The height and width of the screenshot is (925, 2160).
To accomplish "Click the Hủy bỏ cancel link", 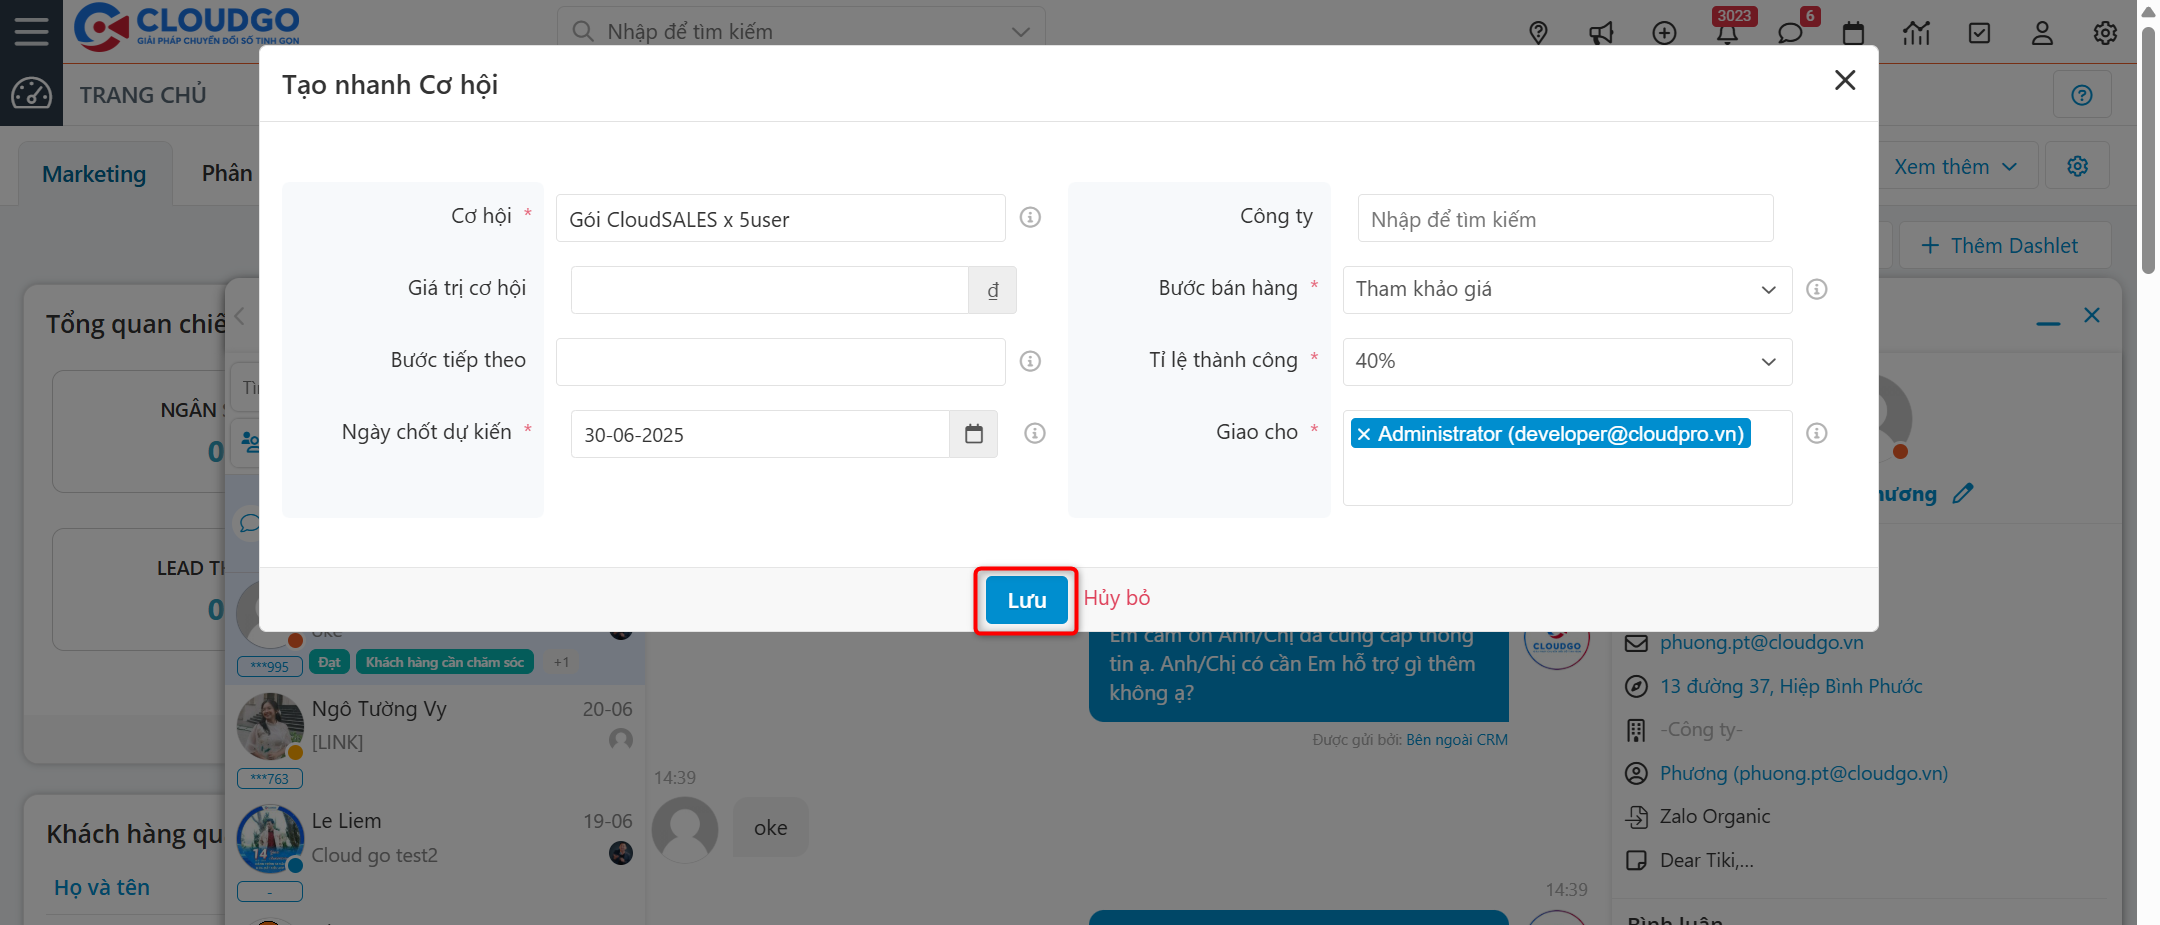I will [1116, 597].
